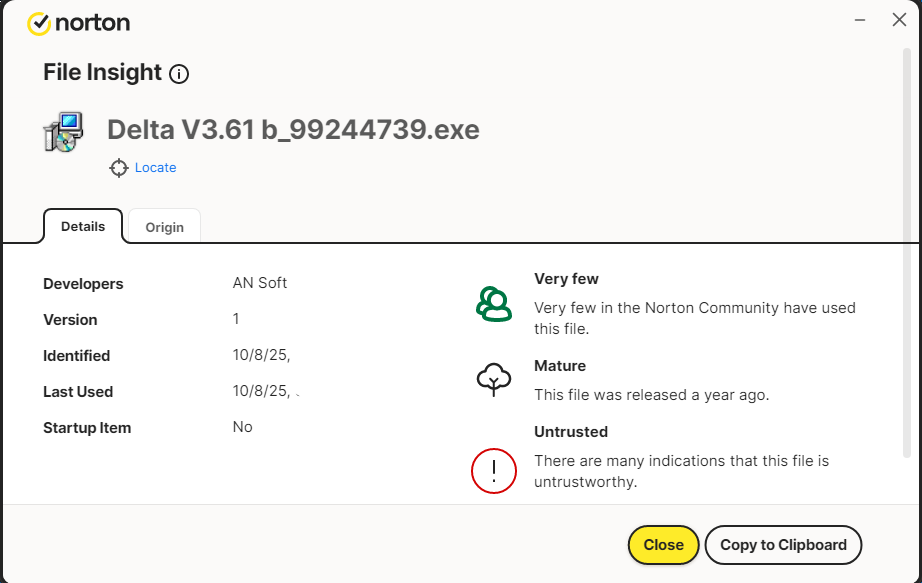Click the Locate crosshair icon
The height and width of the screenshot is (583, 922).
click(x=119, y=168)
